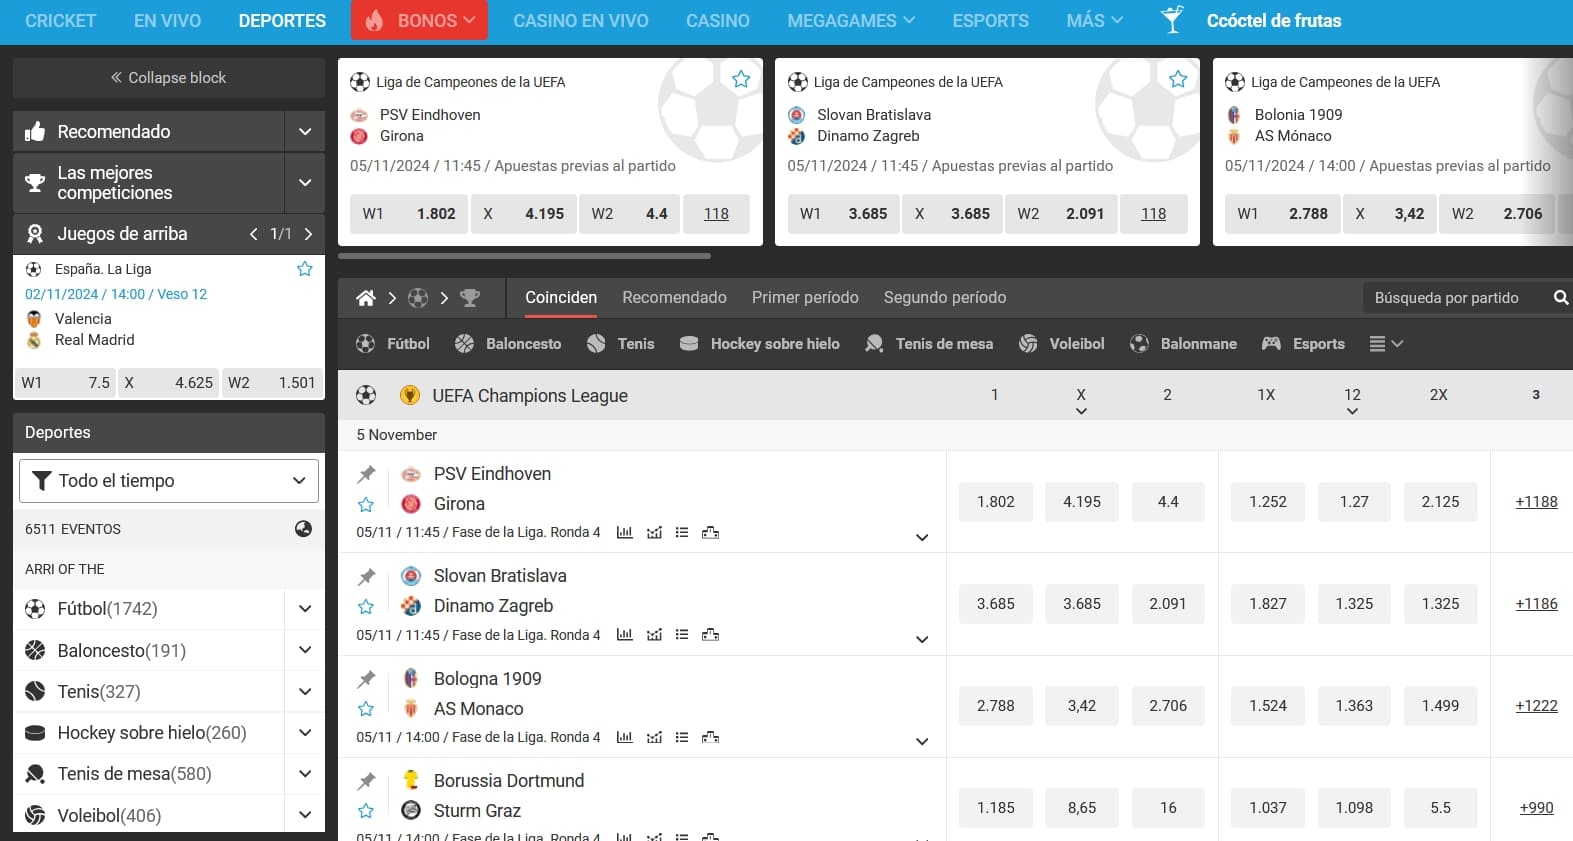Bet 2.091 on Dinamo Zagreb win in list
Viewport: 1573px width, 841px height.
[x=1168, y=604]
